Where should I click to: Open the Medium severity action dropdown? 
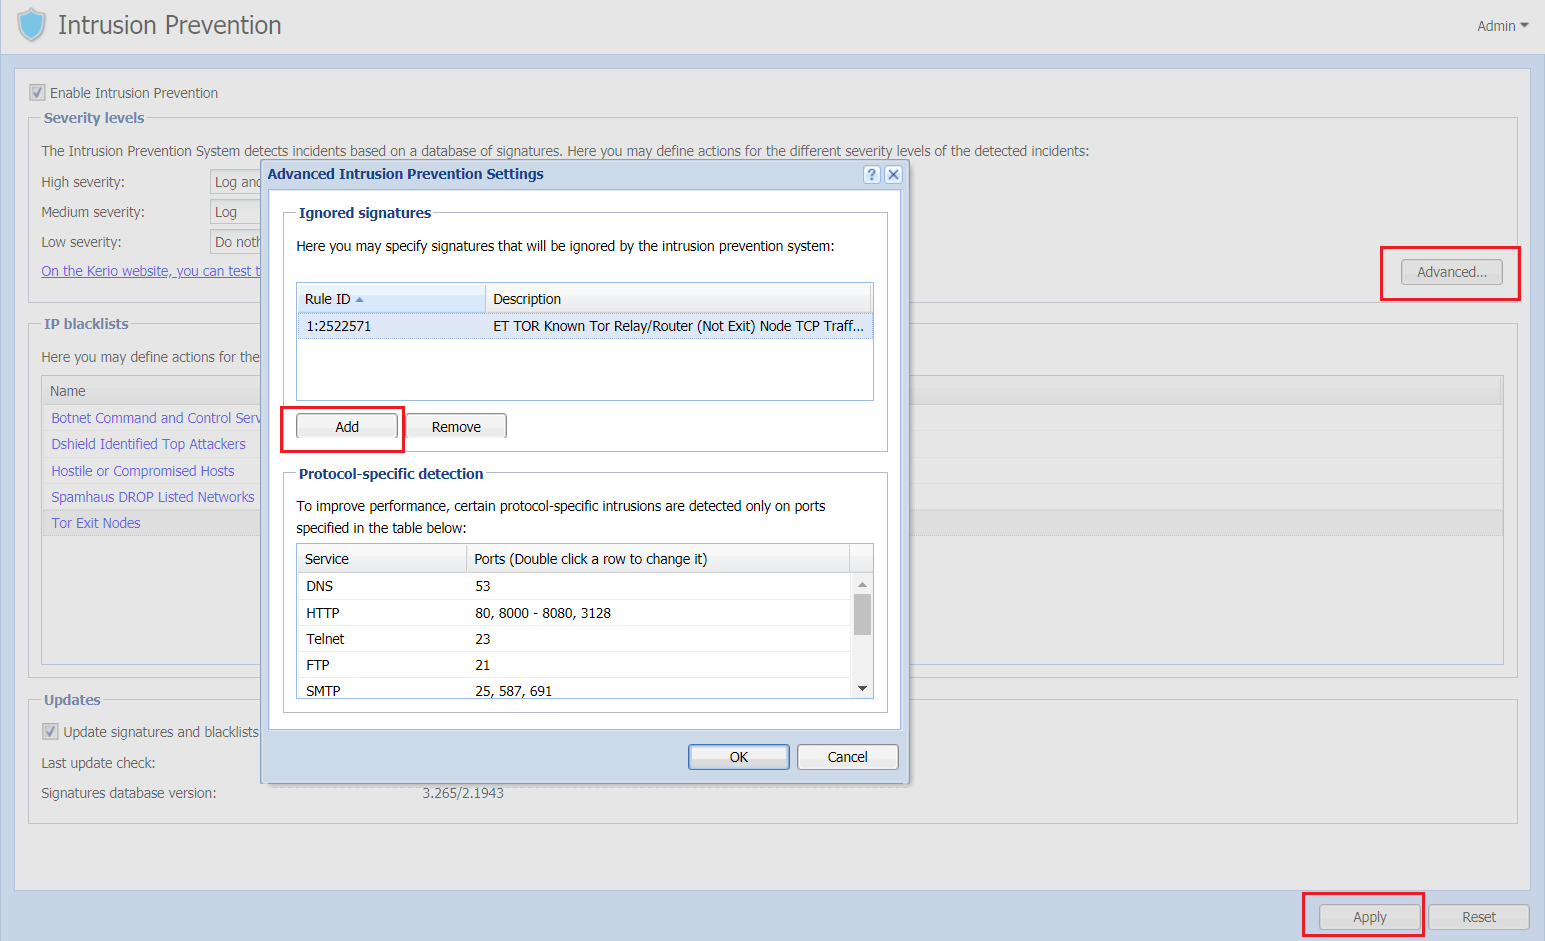(235, 212)
